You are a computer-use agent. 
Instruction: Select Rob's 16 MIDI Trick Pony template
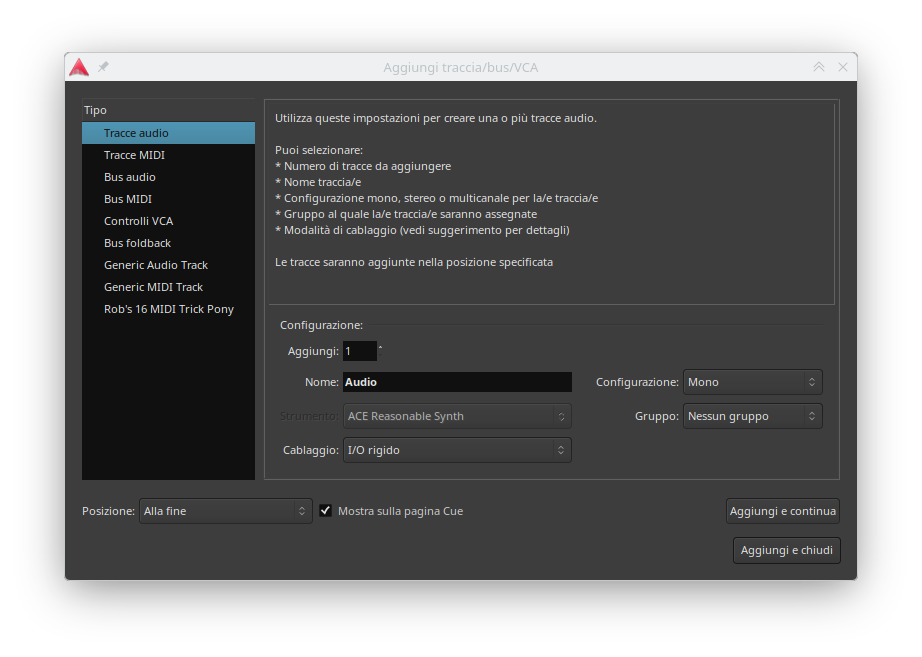(x=169, y=309)
